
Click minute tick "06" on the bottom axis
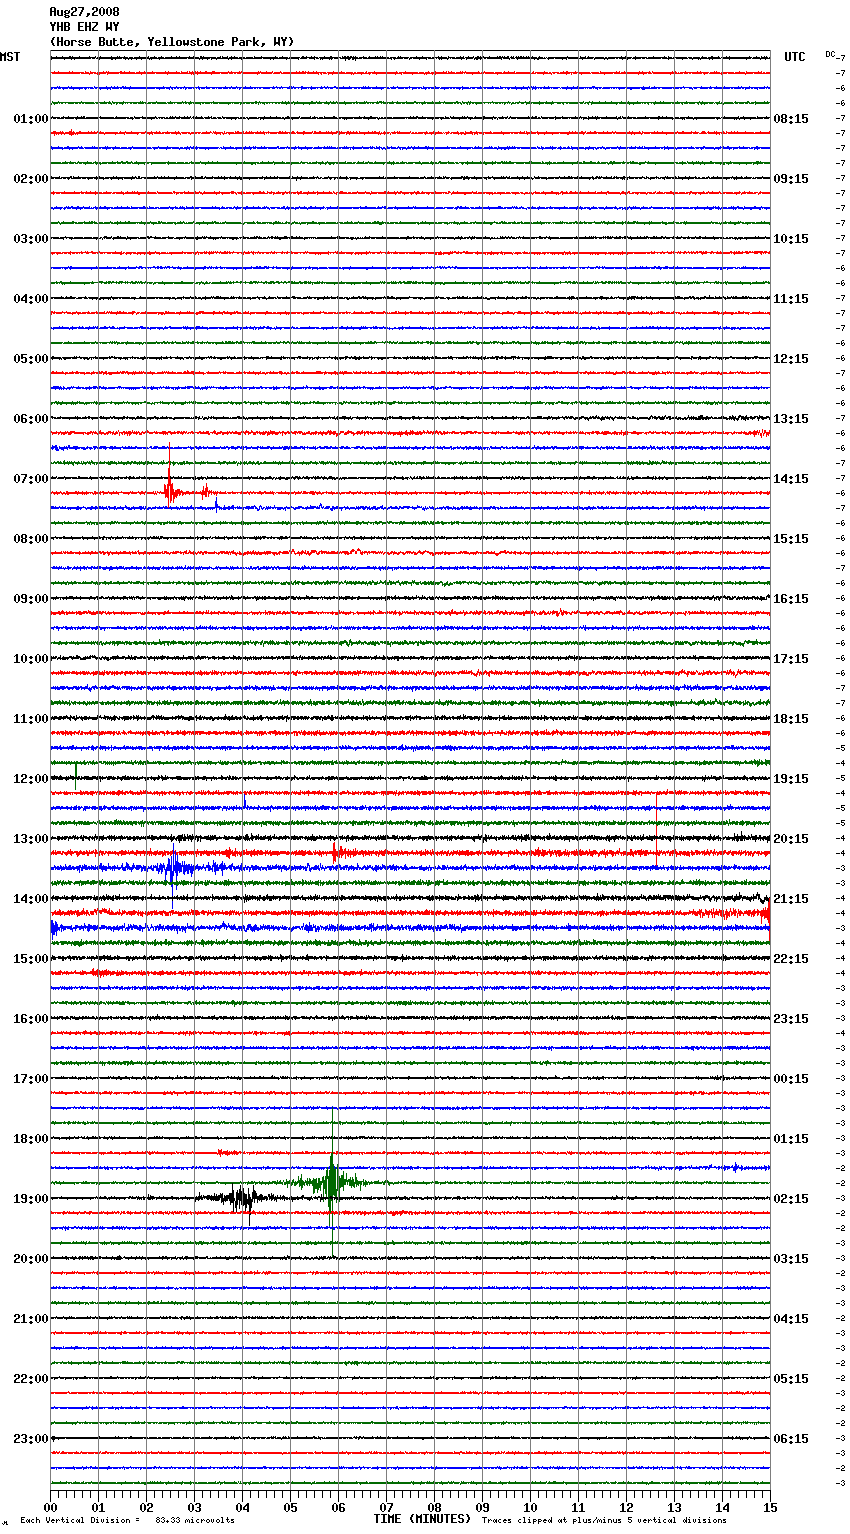(338, 1507)
